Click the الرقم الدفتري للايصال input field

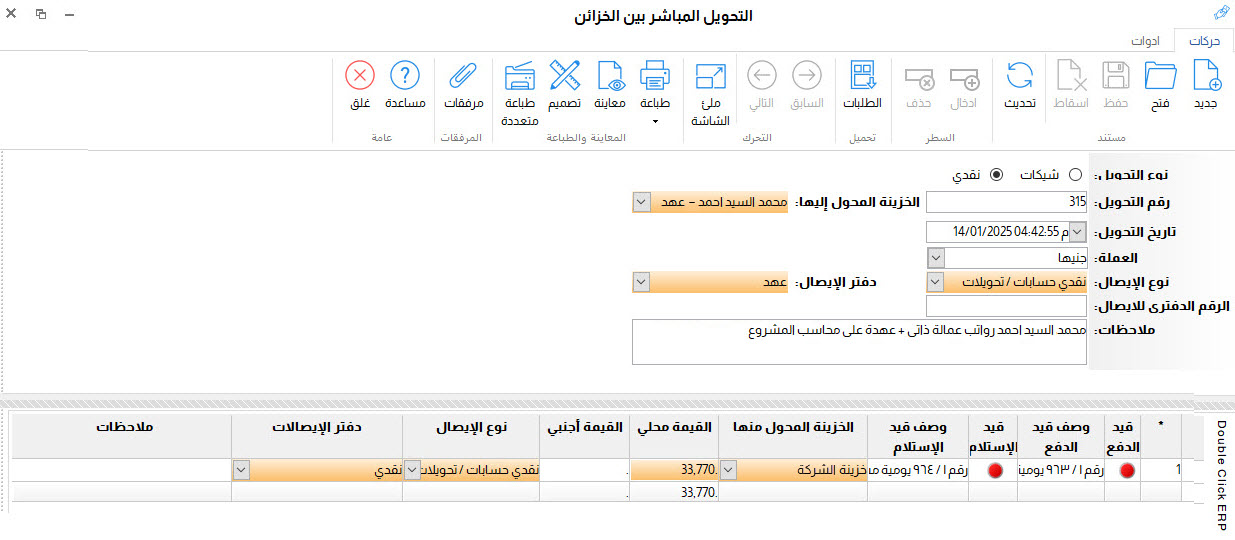[x=1006, y=307]
